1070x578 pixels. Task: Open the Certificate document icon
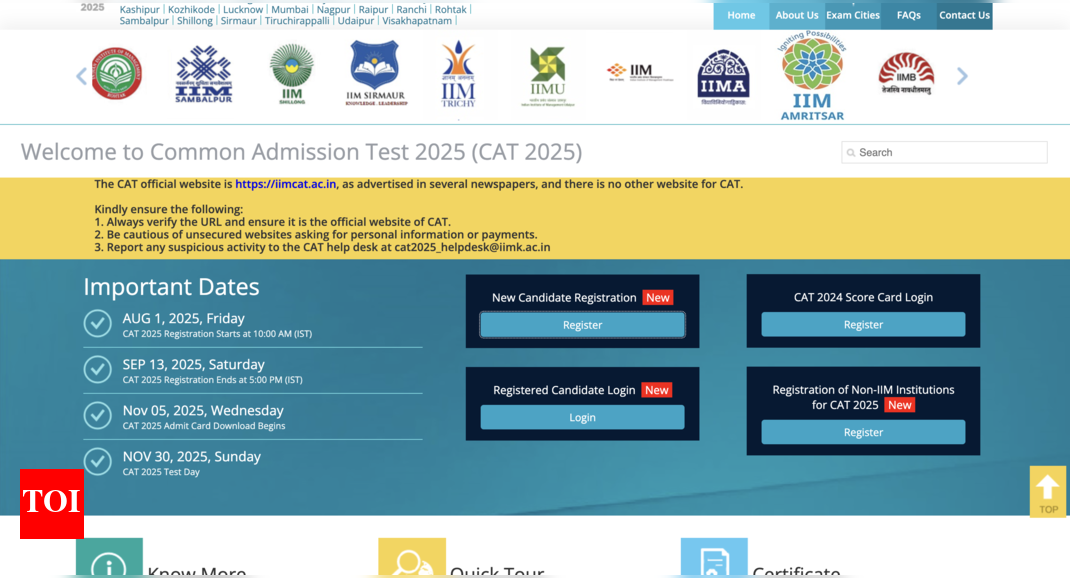pyautogui.click(x=714, y=558)
